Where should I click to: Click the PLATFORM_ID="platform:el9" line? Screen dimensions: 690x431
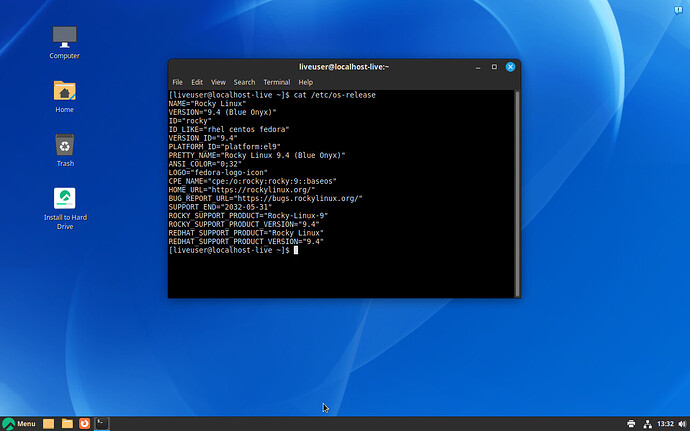[x=224, y=147]
